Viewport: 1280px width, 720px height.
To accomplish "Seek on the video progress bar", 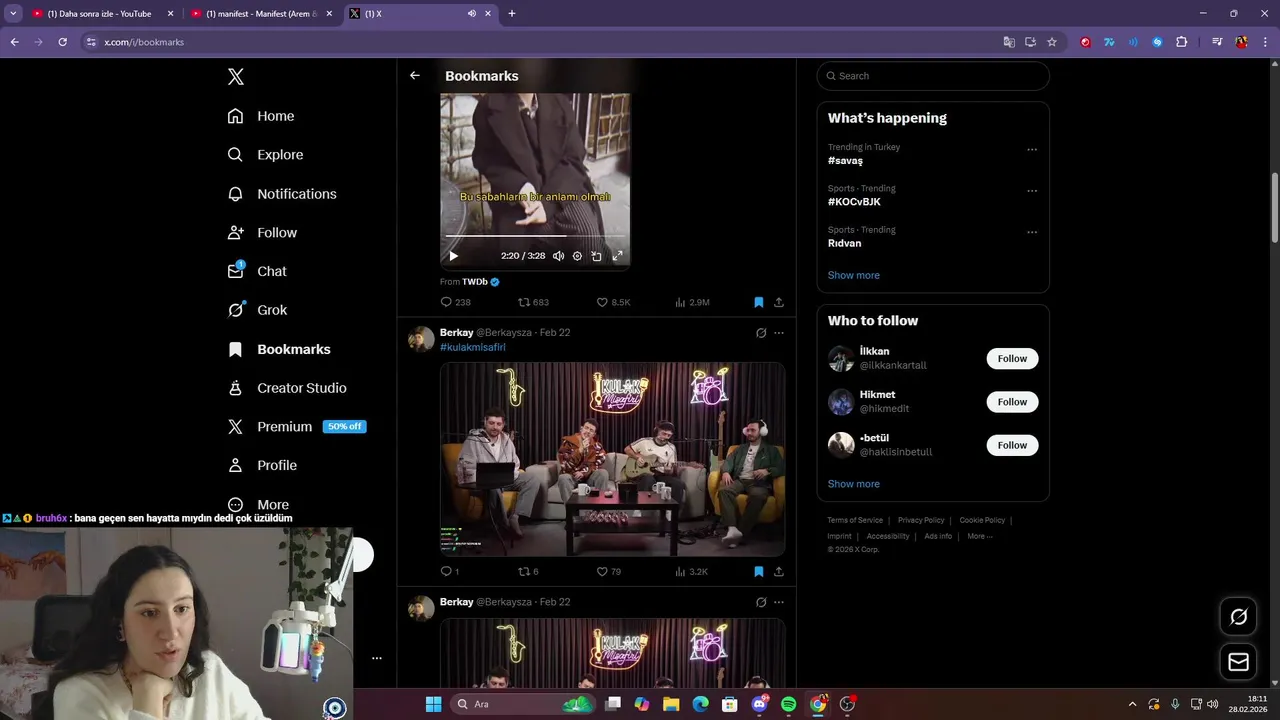I will click(x=535, y=237).
